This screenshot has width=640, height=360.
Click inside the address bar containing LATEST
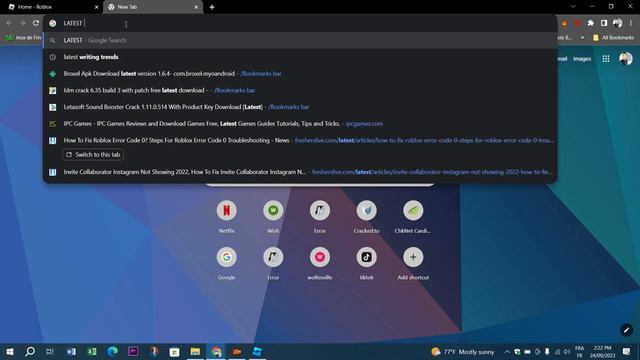300,23
